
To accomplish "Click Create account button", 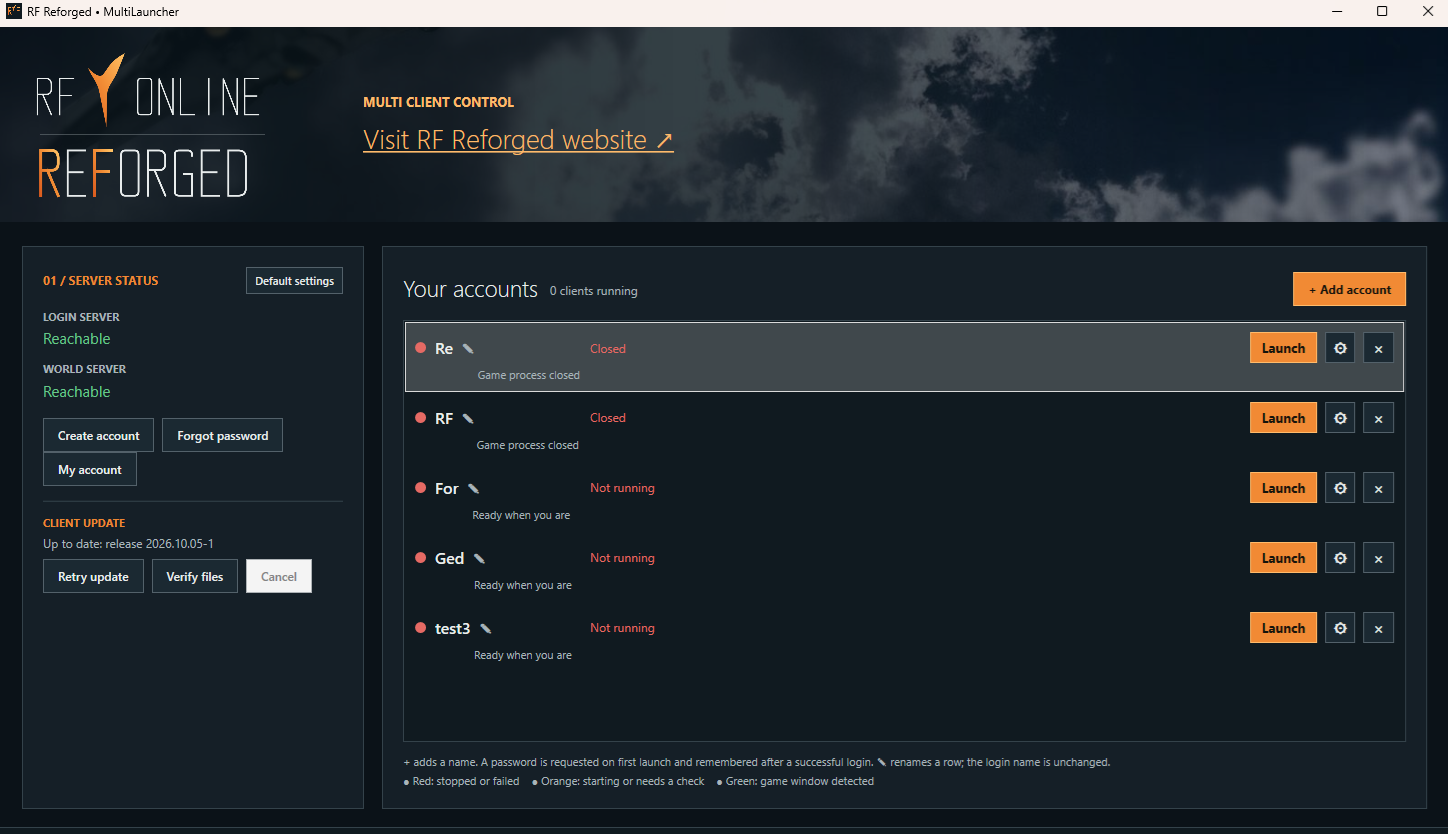I will tap(98, 435).
